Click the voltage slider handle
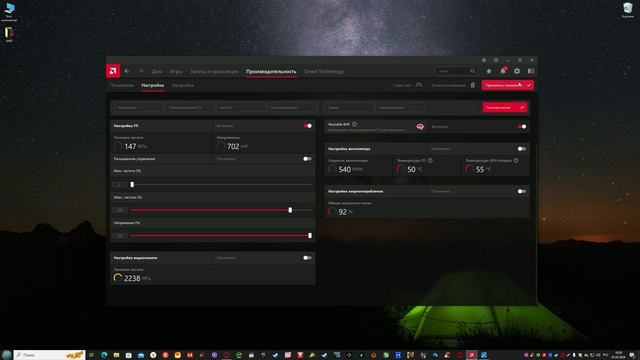This screenshot has width=640, height=360. coord(310,236)
